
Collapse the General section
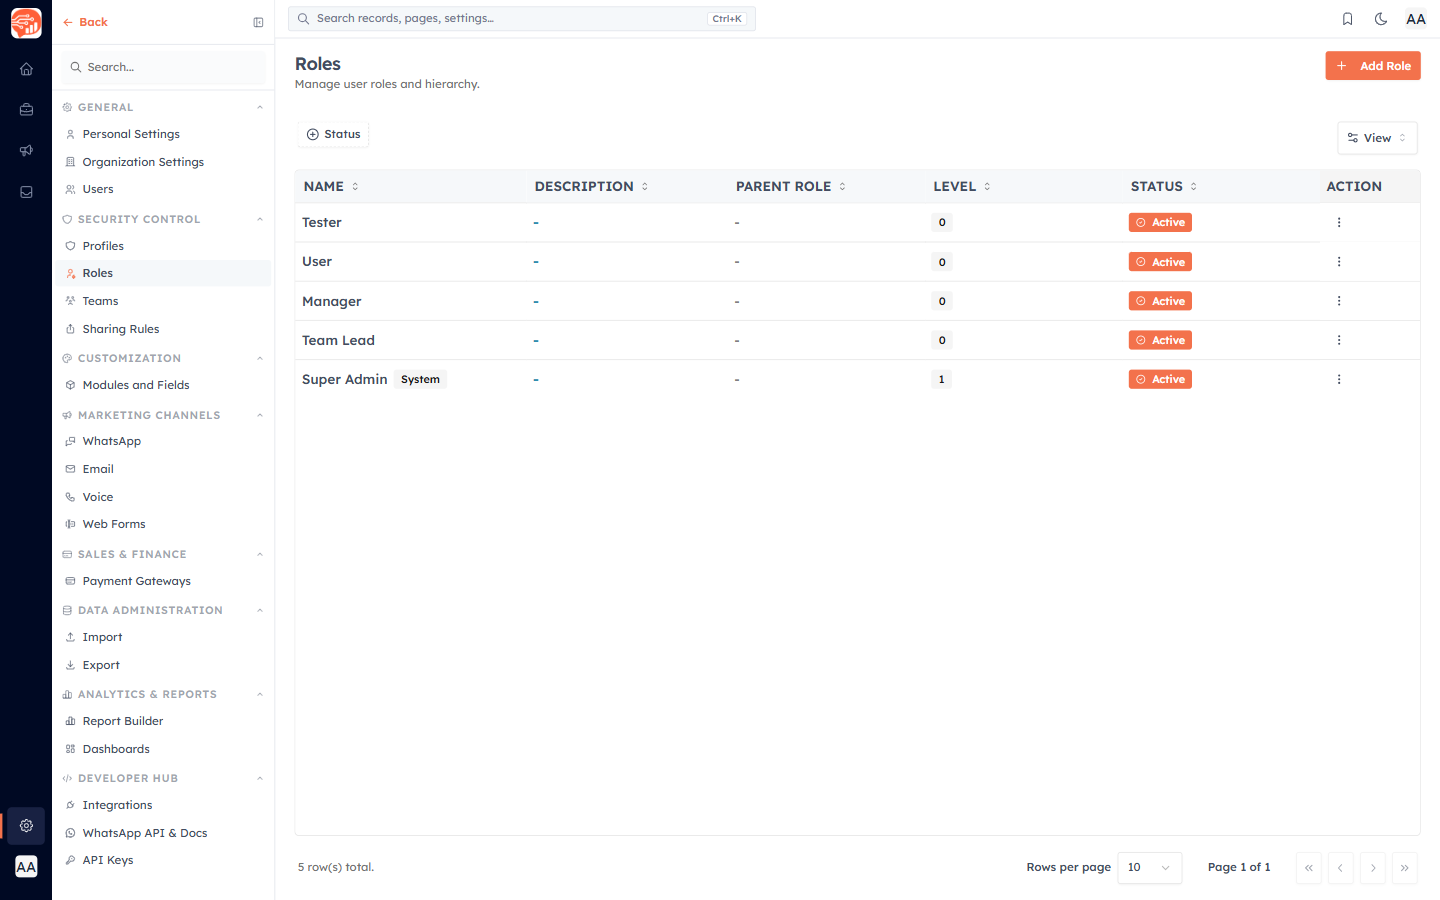(260, 107)
